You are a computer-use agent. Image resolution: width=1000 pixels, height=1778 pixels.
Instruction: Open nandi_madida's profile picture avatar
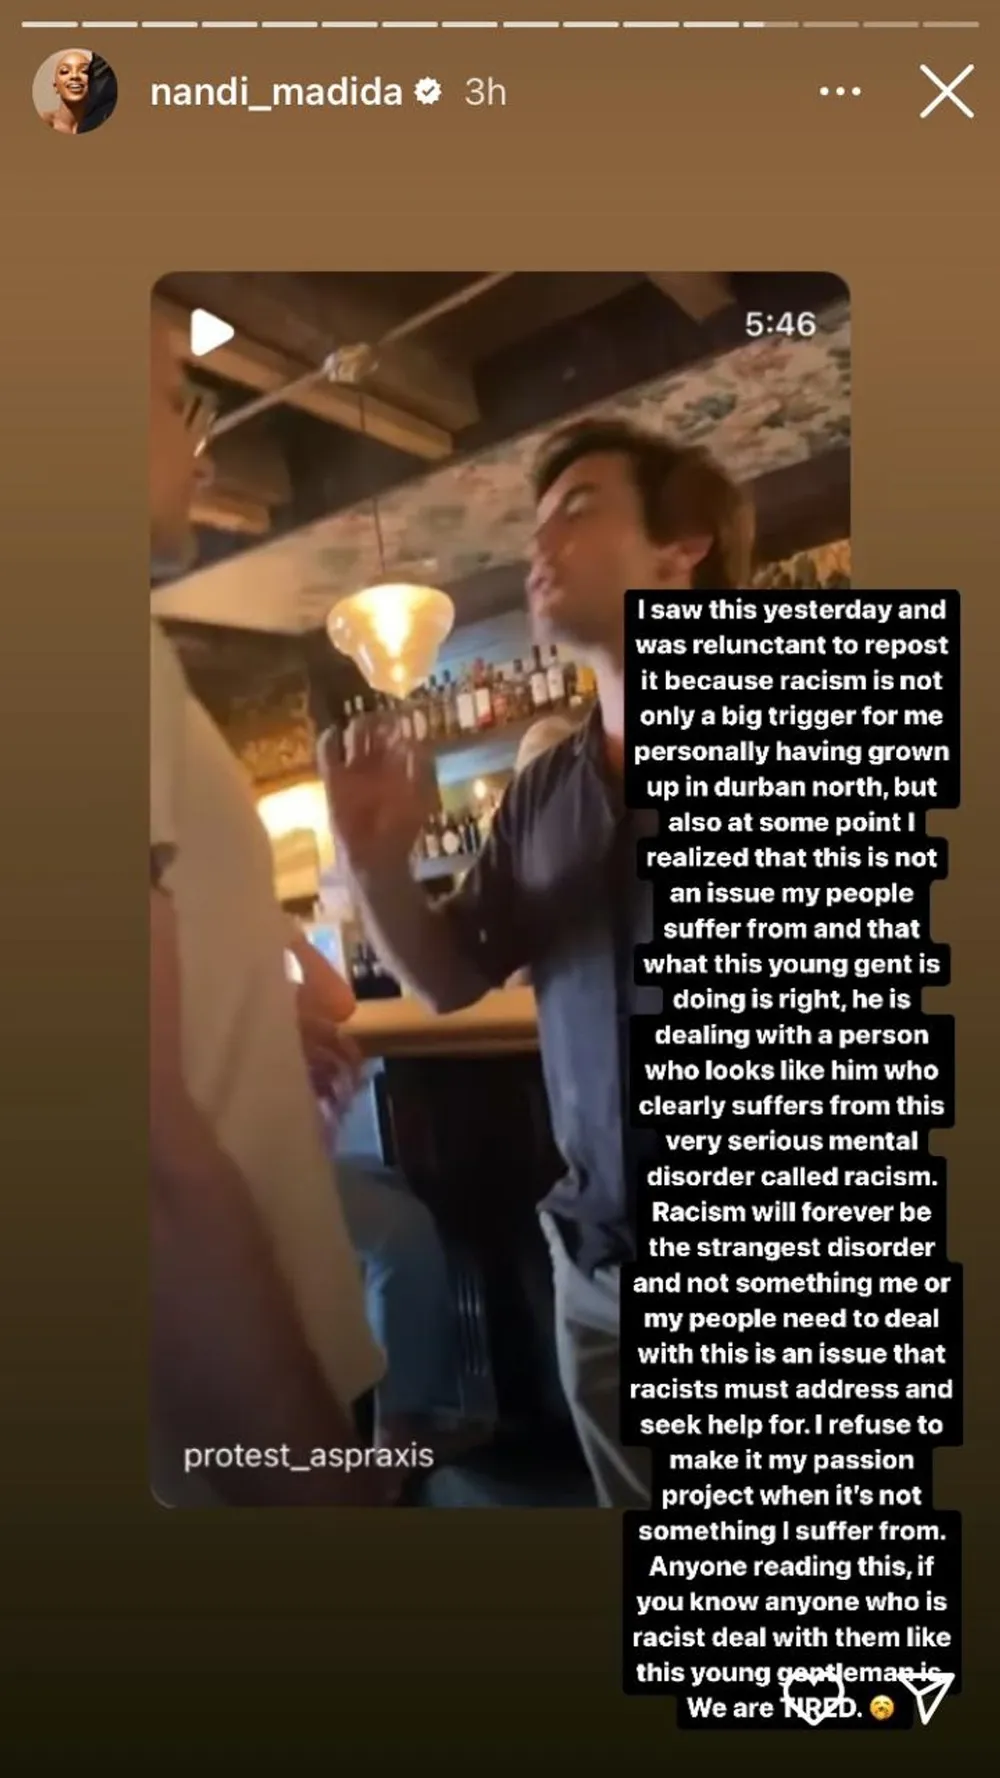click(75, 91)
